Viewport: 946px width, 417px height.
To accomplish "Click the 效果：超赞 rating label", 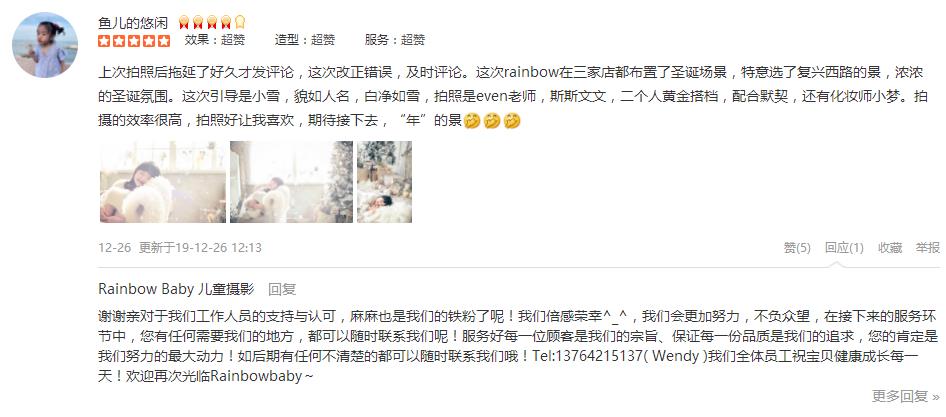I will point(215,40).
